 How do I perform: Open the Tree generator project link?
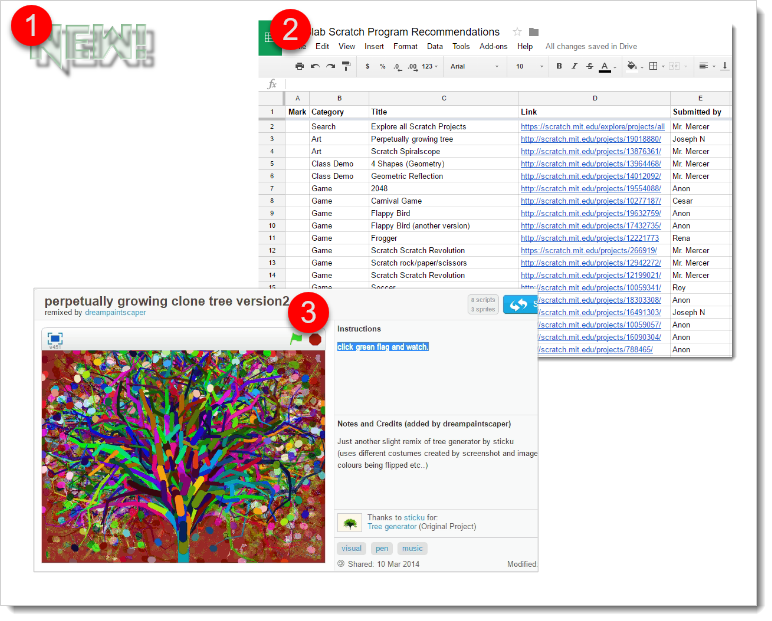pos(392,526)
